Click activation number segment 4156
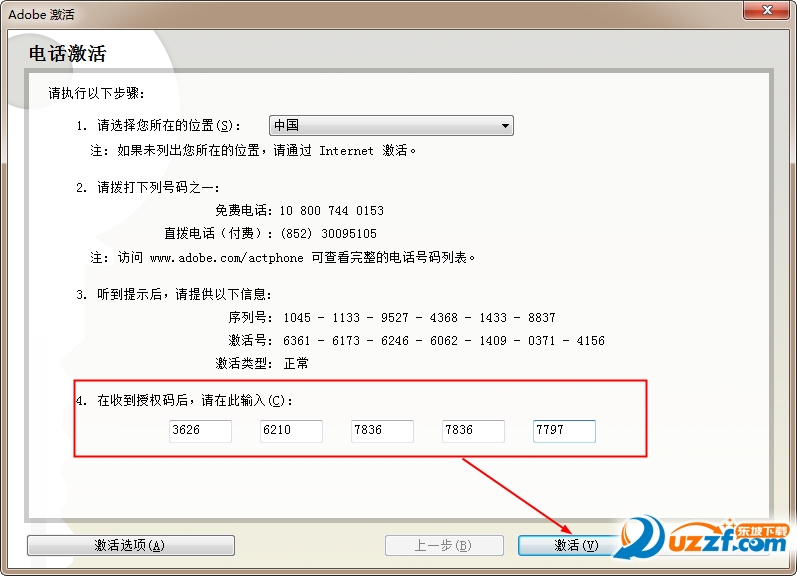Image resolution: width=797 pixels, height=576 pixels. 591,341
